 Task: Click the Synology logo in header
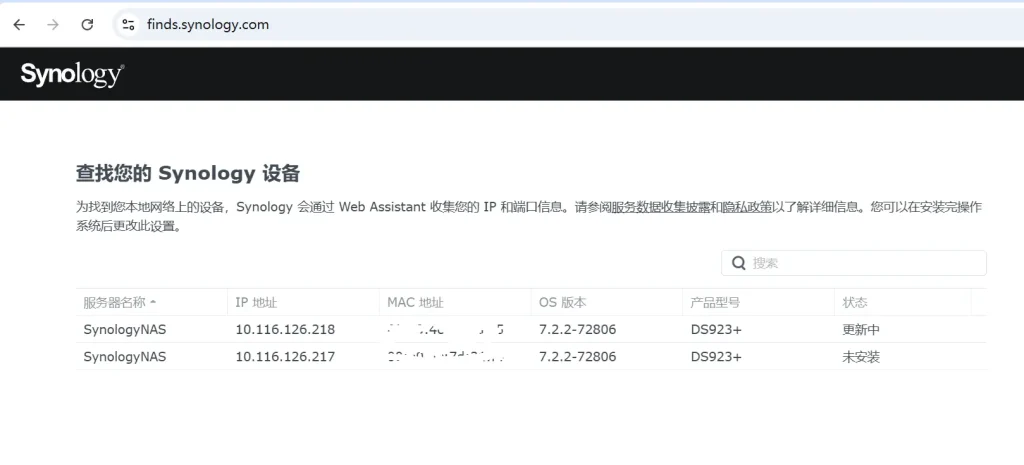tap(72, 75)
